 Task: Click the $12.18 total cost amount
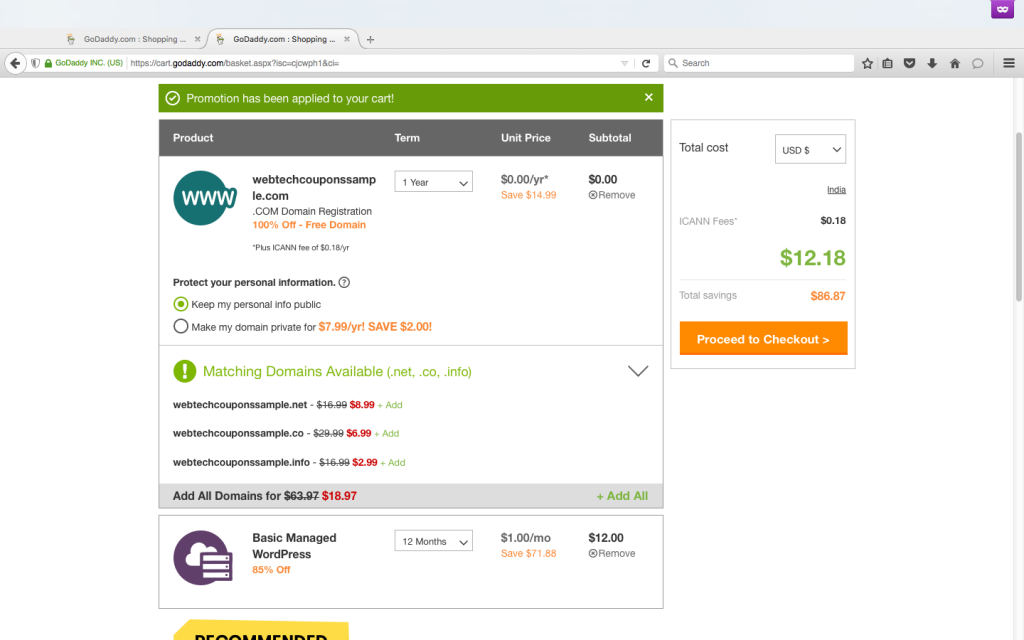812,258
